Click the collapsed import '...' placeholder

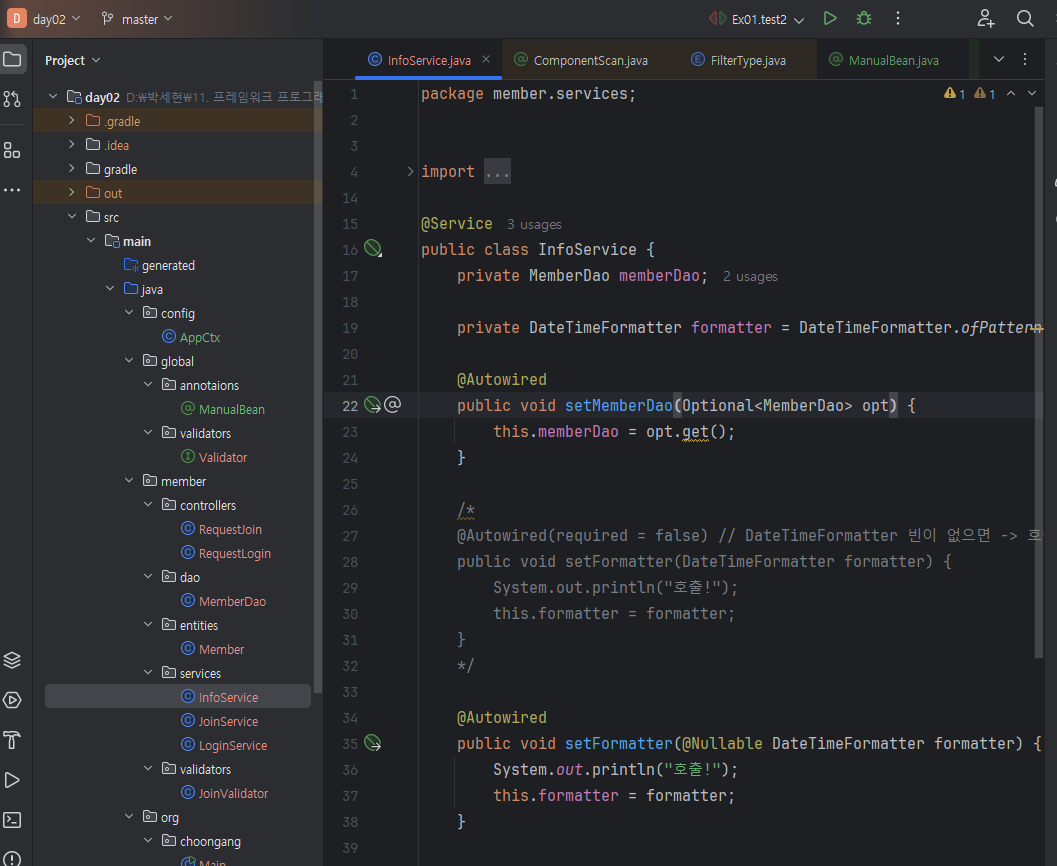(x=497, y=171)
